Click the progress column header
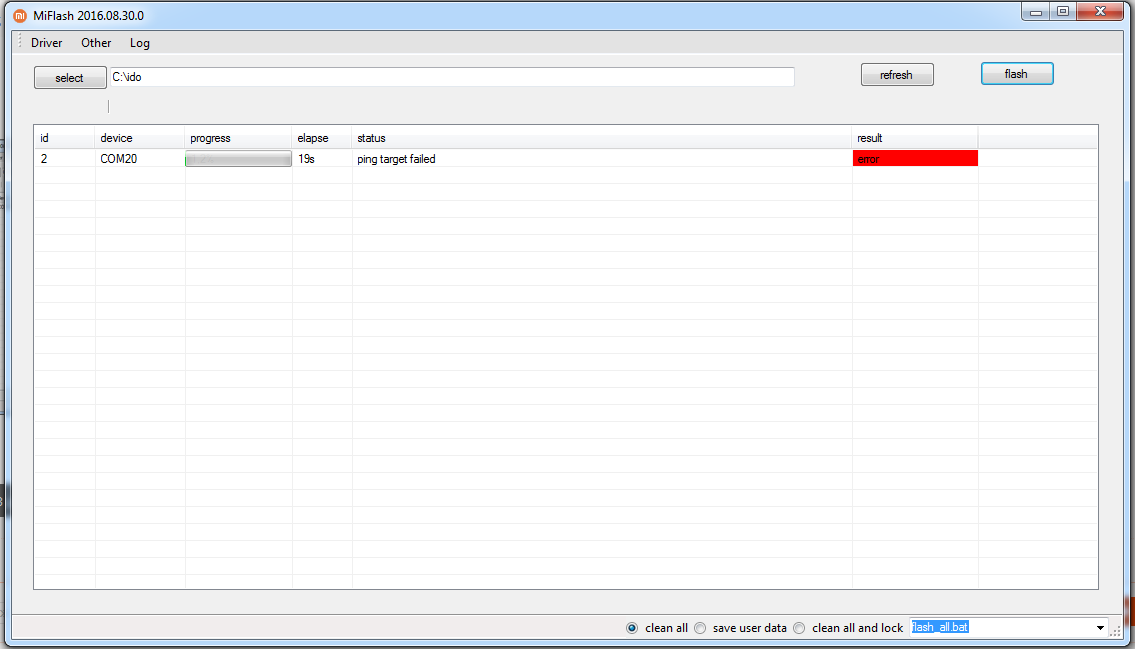Screen dimensions: 1135x649 [238, 138]
